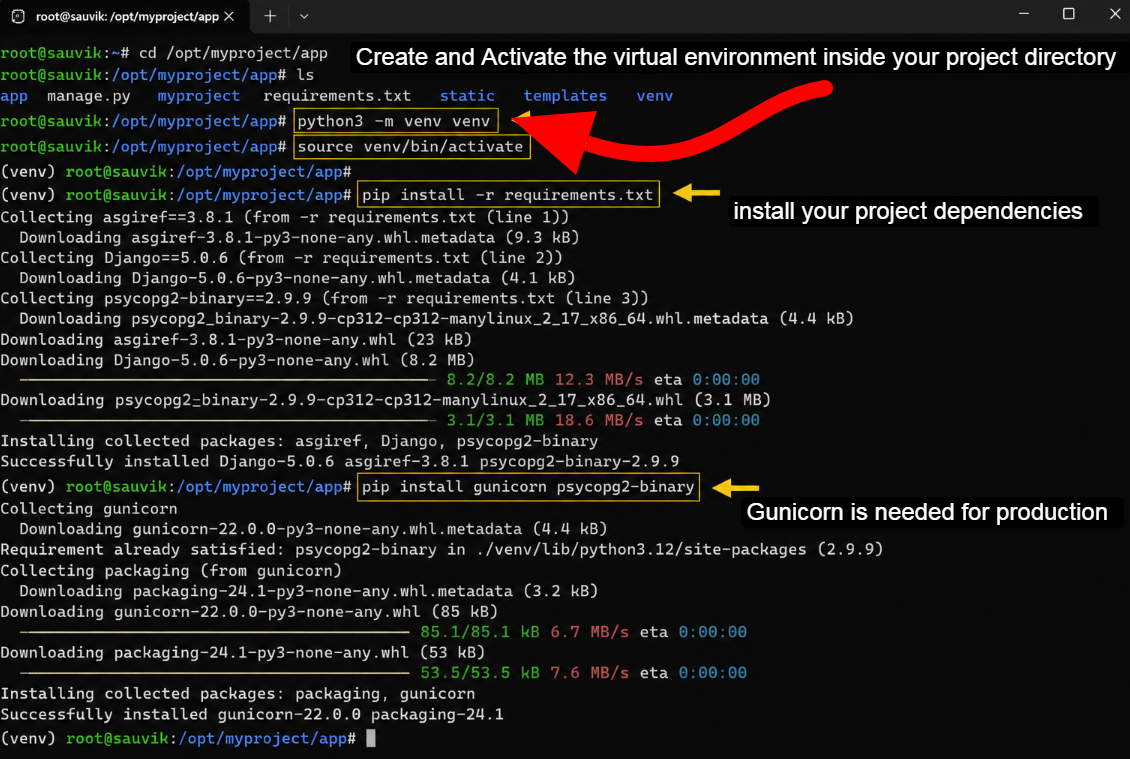Click the "Collecting gunicorn" line

[x=89, y=509]
